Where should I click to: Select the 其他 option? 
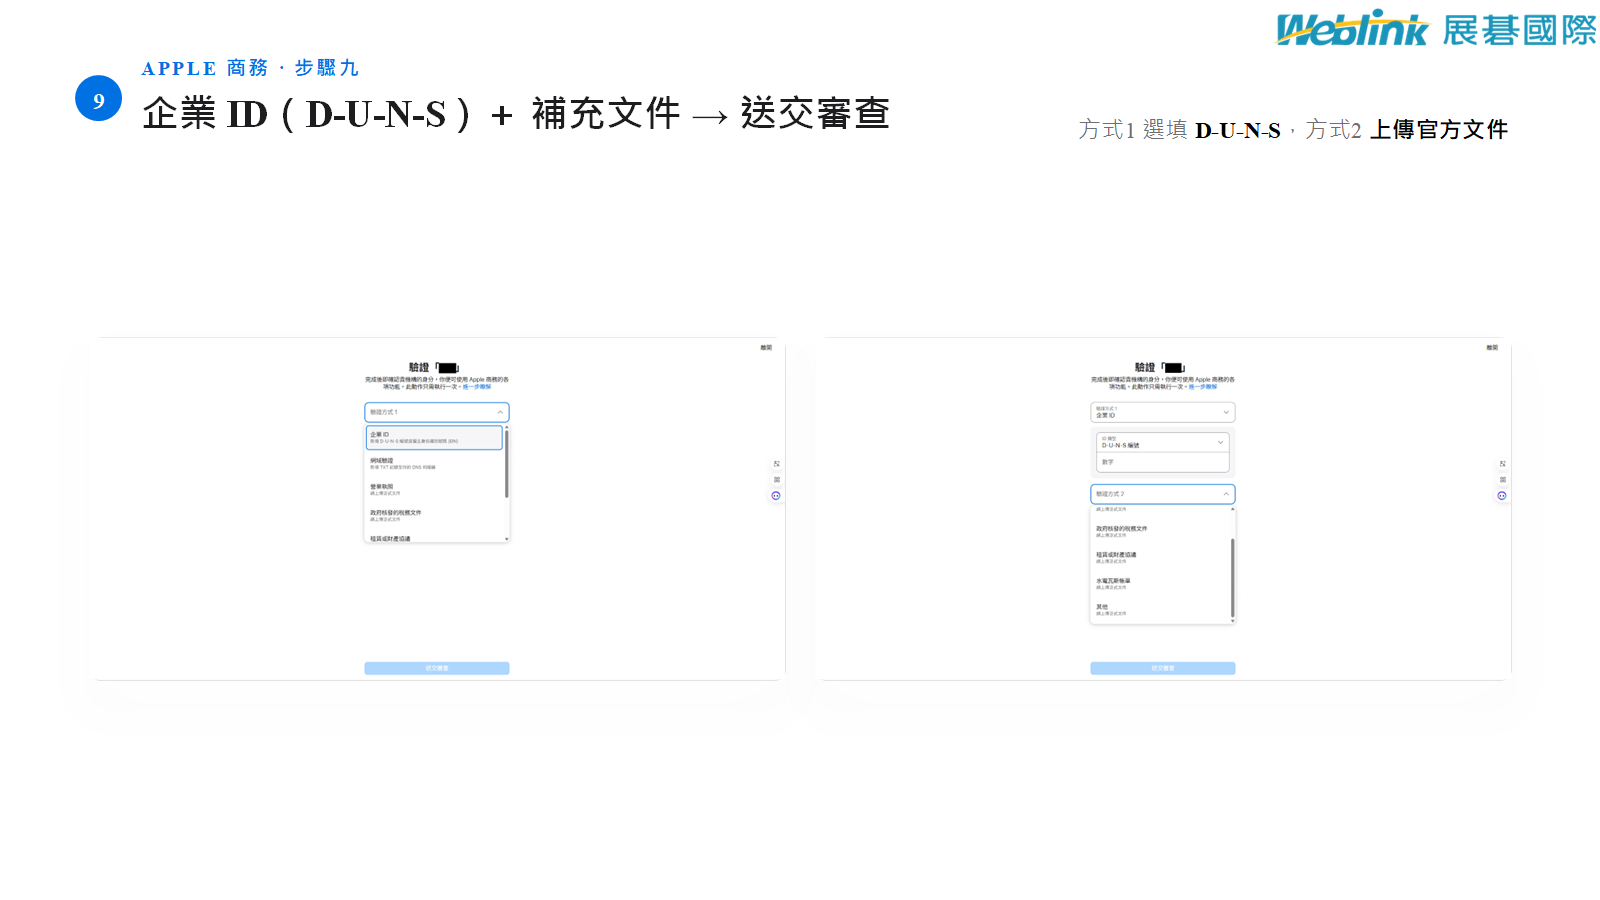pos(1160,610)
